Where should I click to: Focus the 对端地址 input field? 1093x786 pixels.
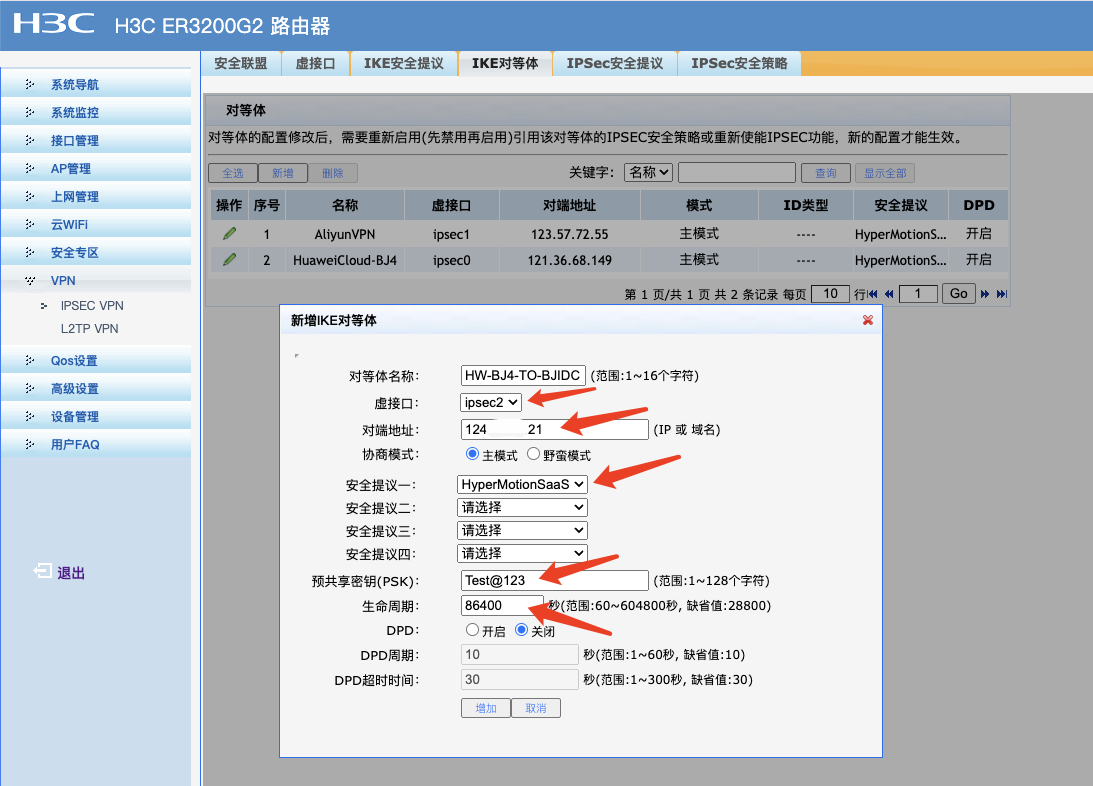pyautogui.click(x=555, y=429)
